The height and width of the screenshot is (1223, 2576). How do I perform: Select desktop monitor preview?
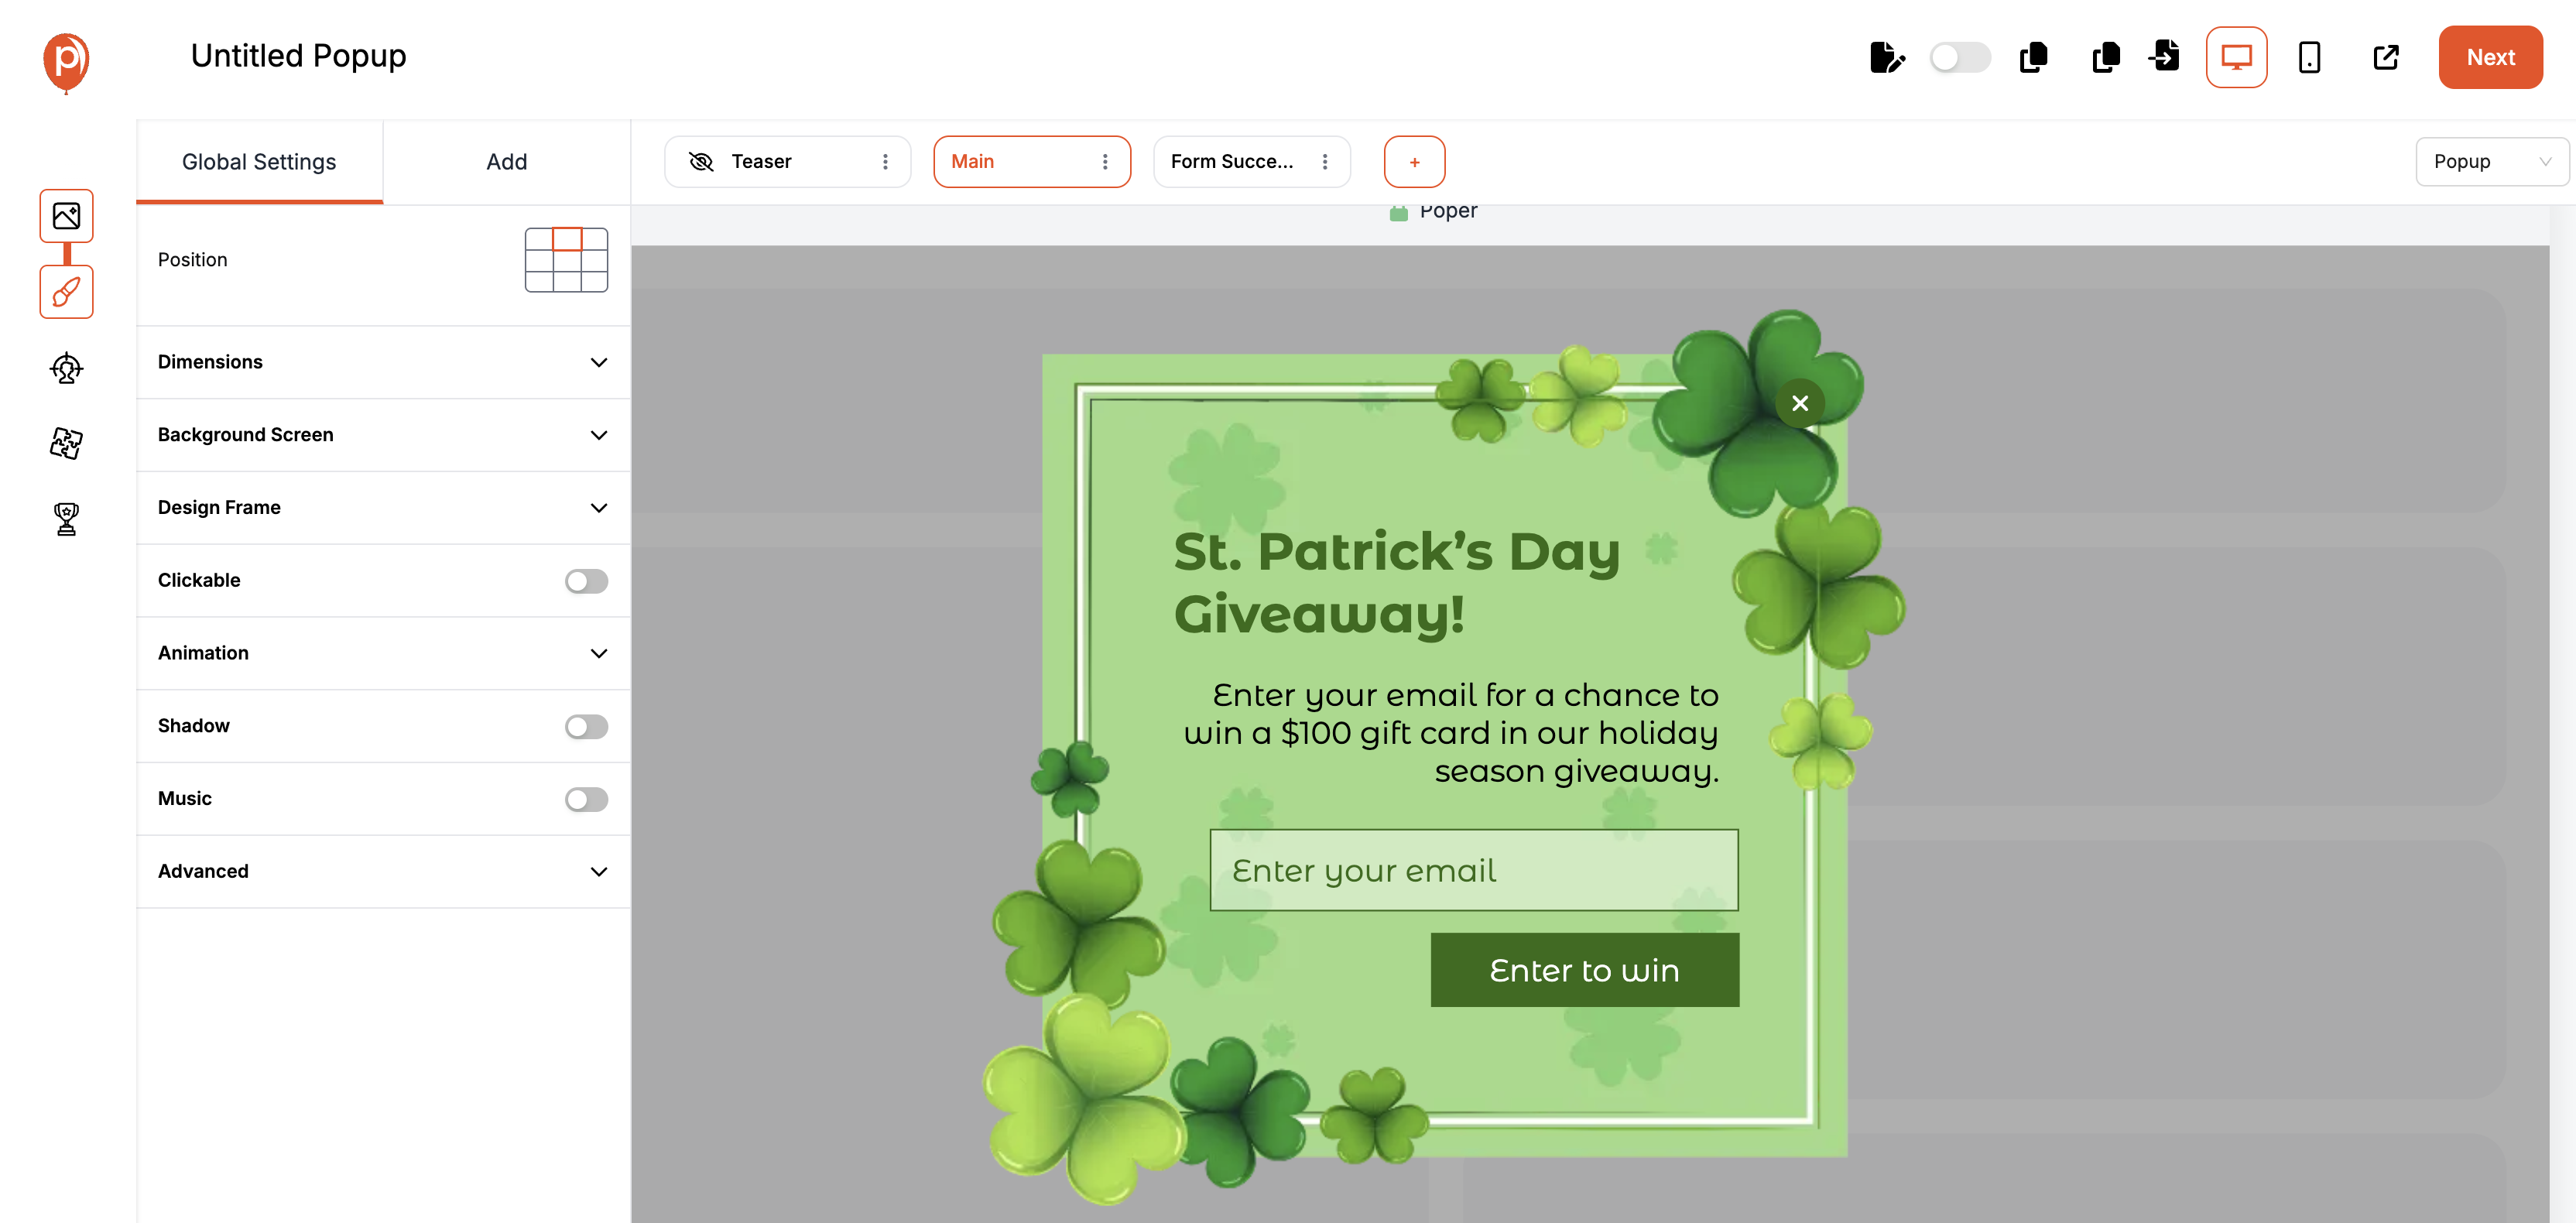coord(2236,57)
